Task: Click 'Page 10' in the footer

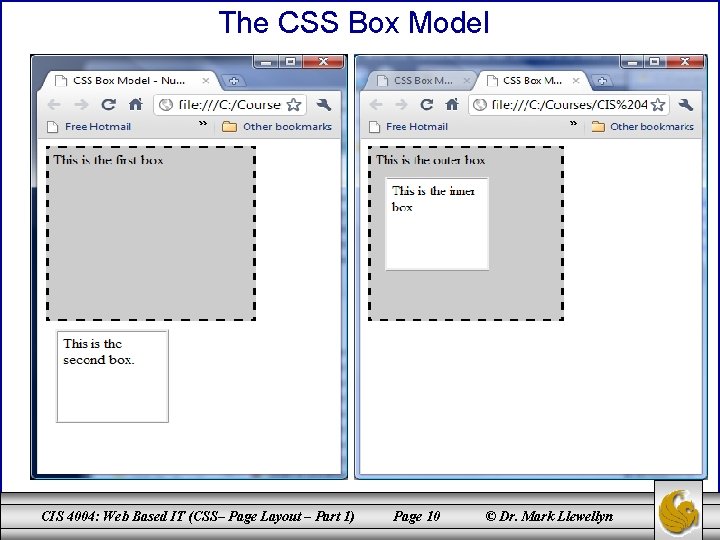Action: point(416,516)
